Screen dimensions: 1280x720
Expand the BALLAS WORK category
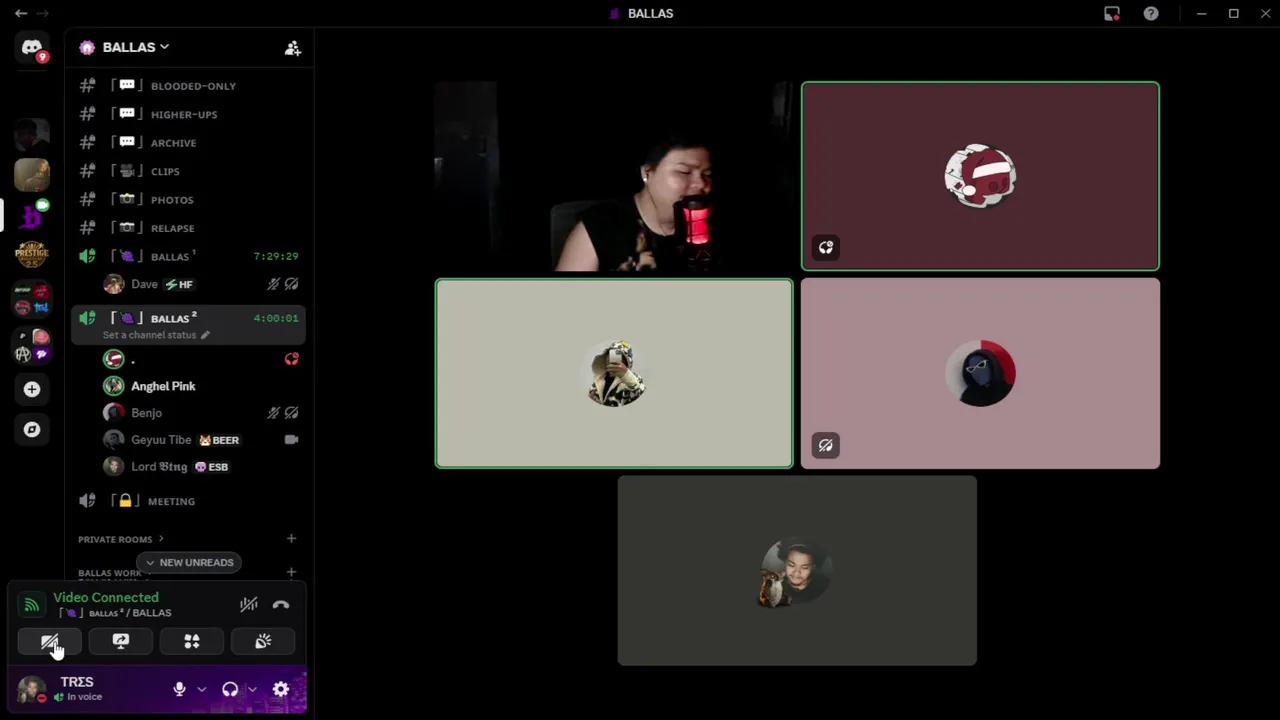pos(110,573)
